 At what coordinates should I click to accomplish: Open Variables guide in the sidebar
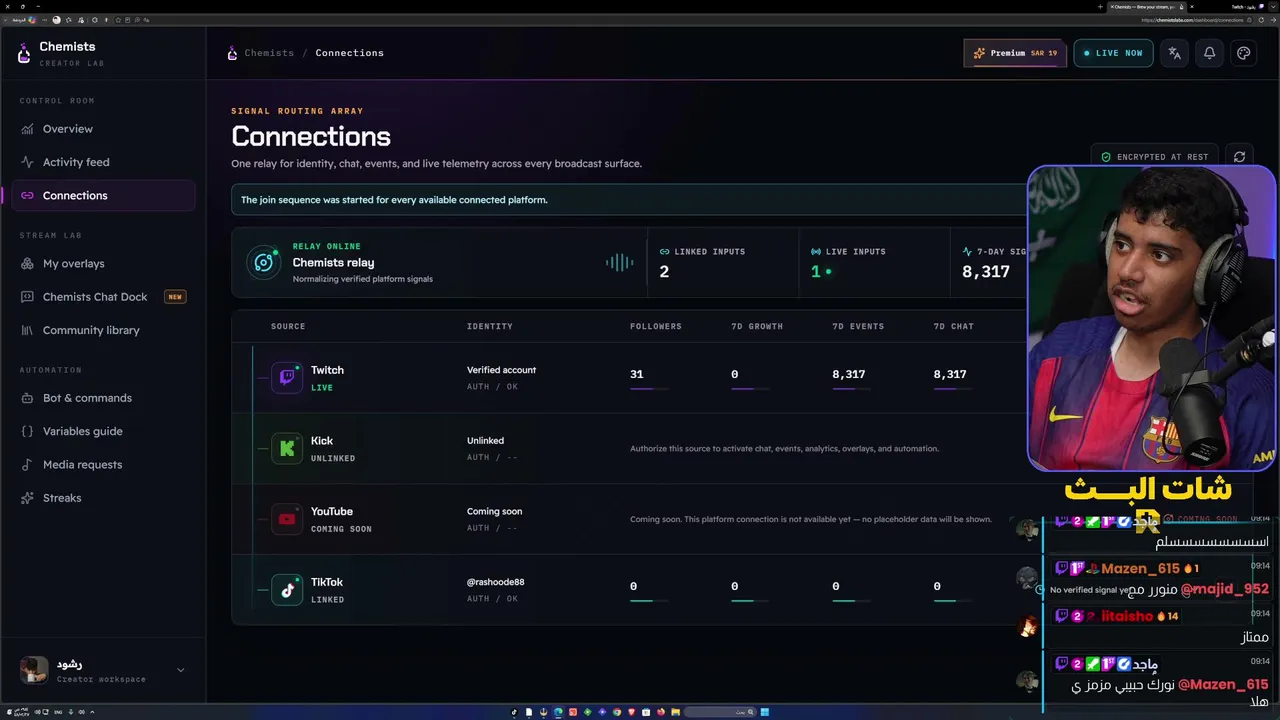click(x=103, y=431)
